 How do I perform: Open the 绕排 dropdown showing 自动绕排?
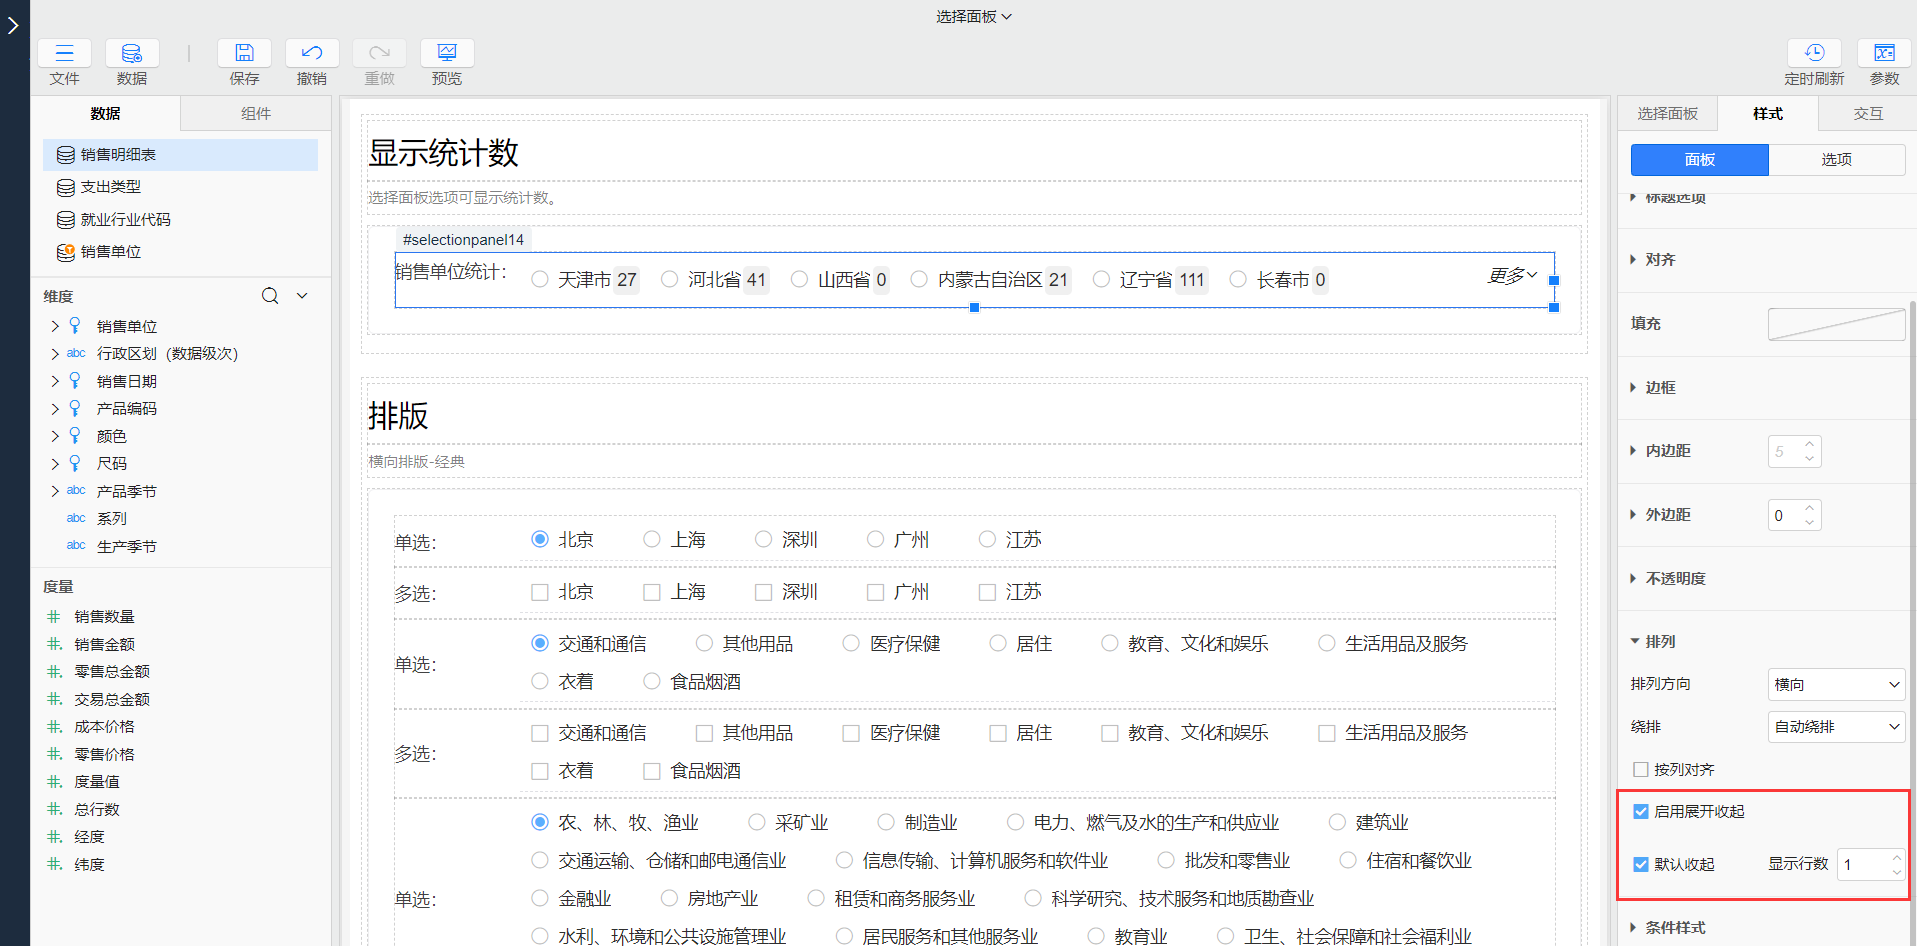[1836, 727]
